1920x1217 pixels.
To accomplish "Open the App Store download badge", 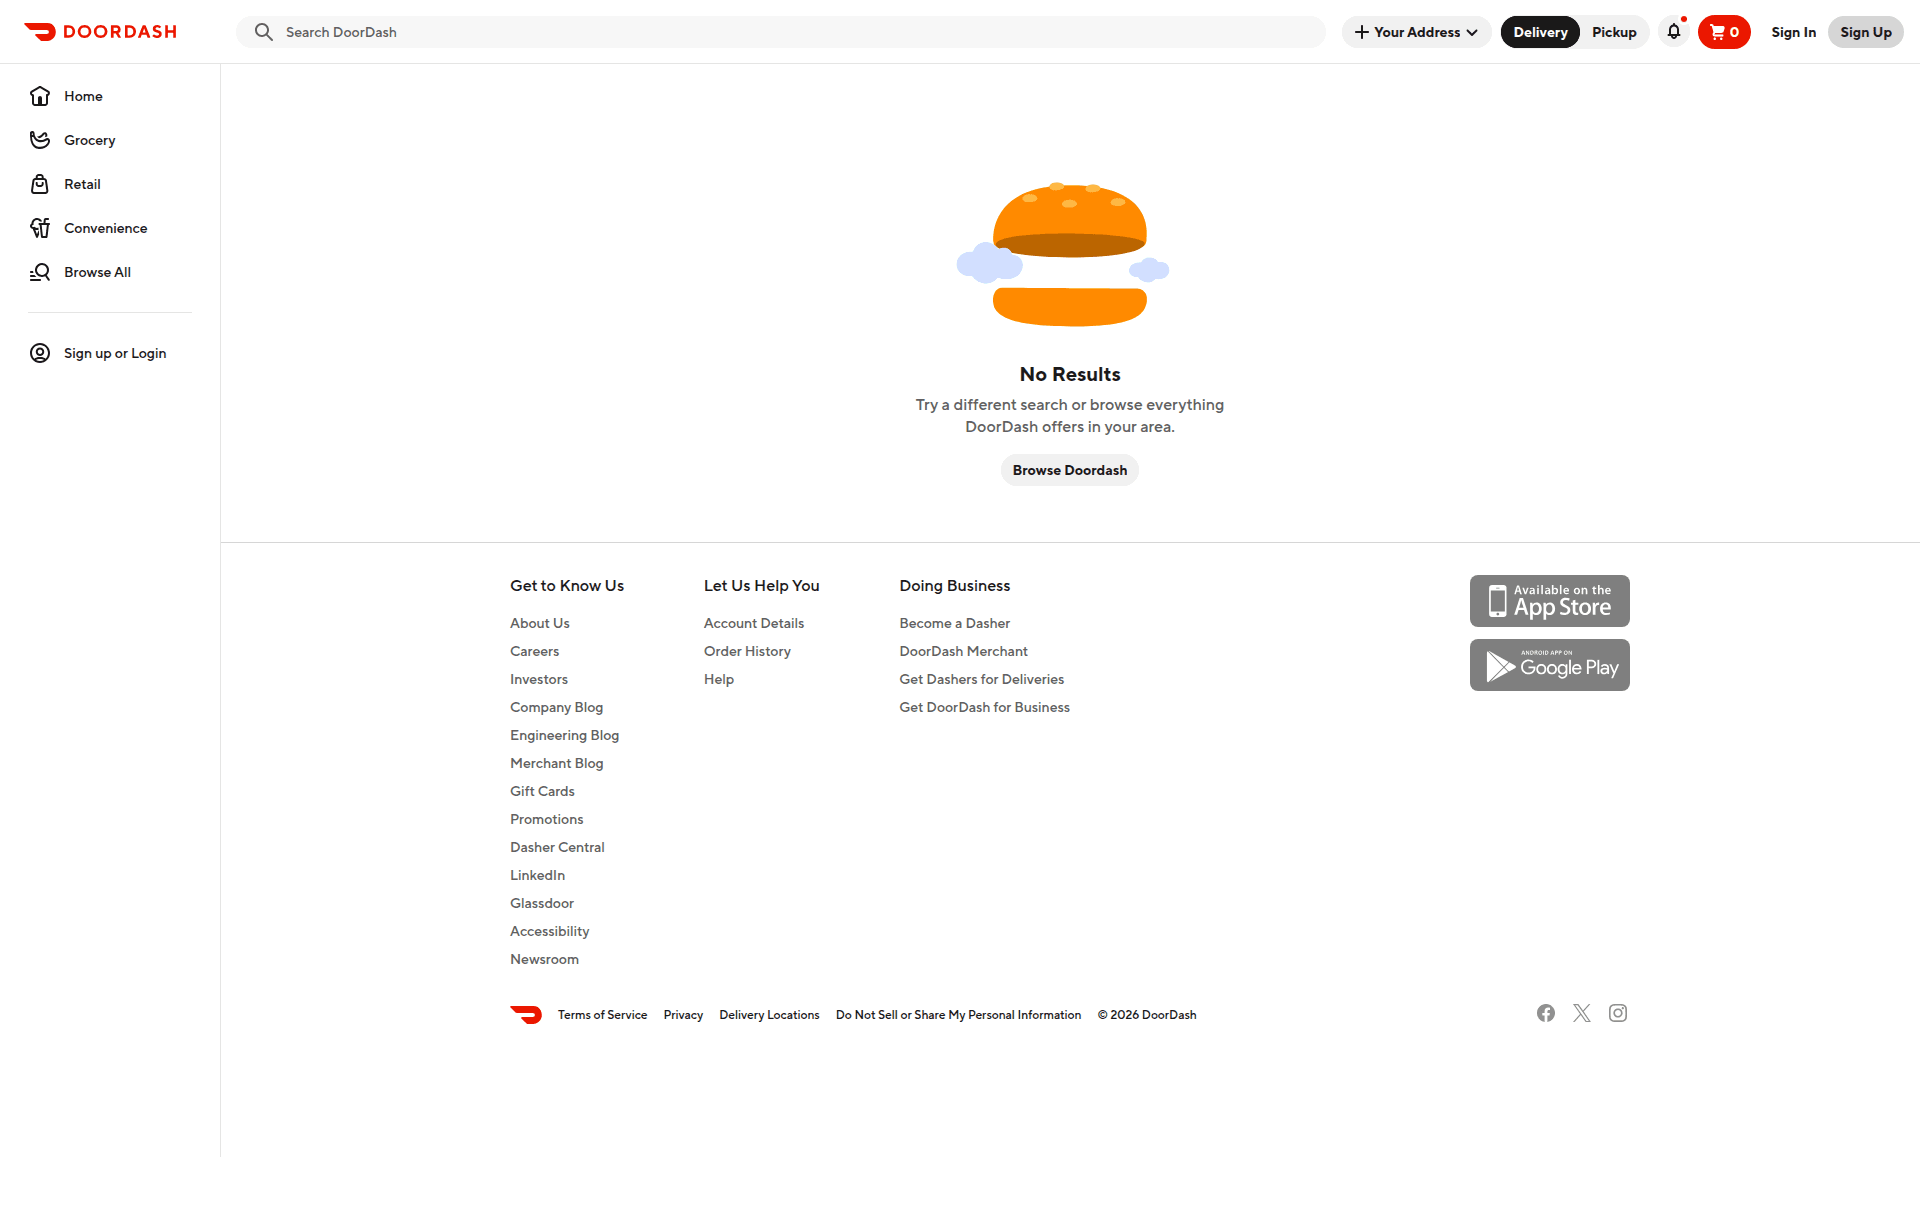I will coord(1550,601).
